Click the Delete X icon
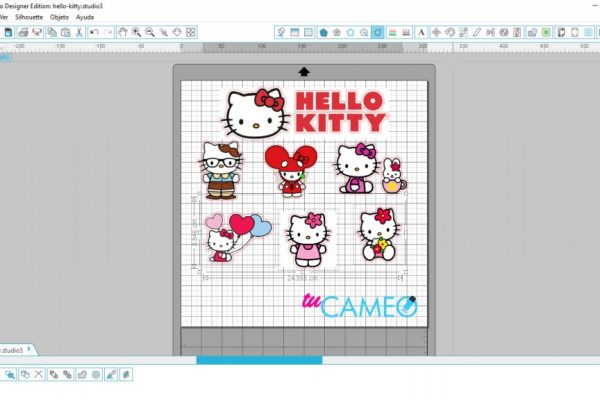 coord(38,374)
